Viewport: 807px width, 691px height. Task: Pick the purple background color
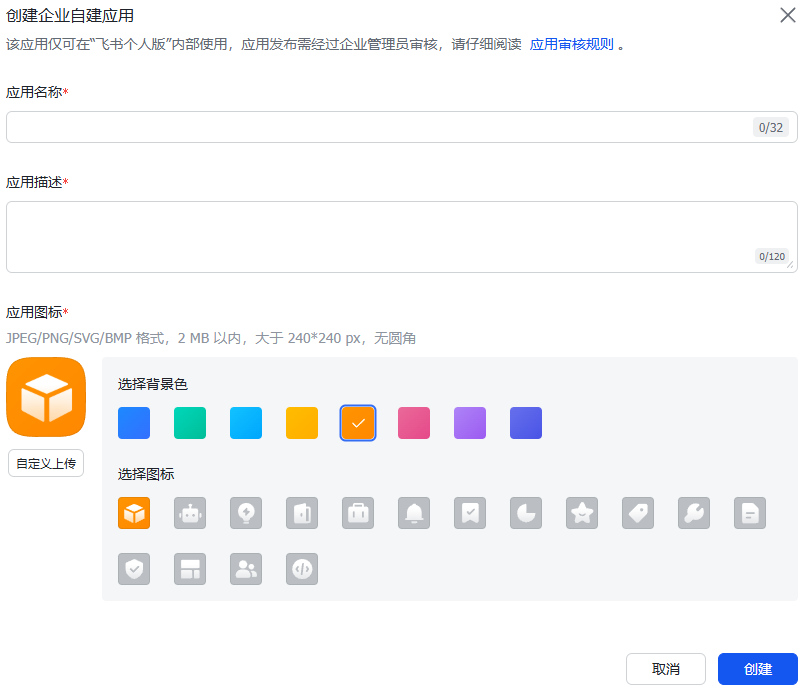[x=470, y=423]
